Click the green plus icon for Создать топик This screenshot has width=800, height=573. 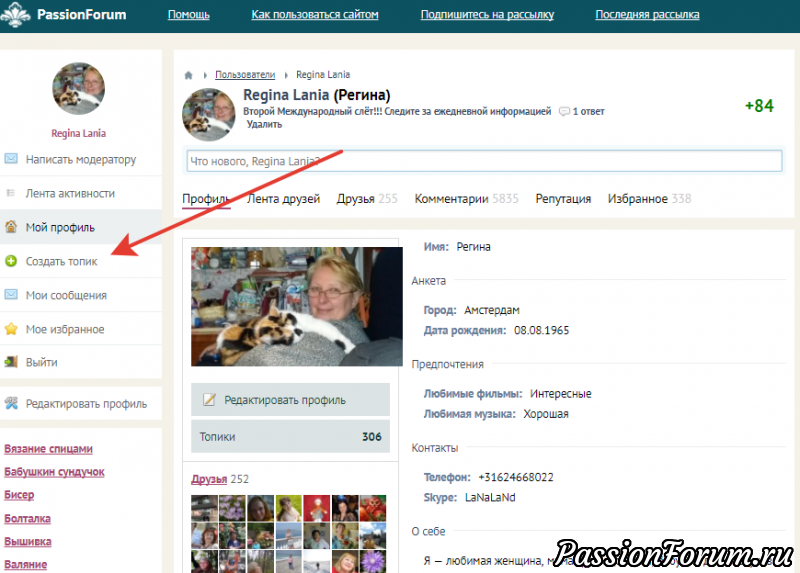tap(11, 261)
